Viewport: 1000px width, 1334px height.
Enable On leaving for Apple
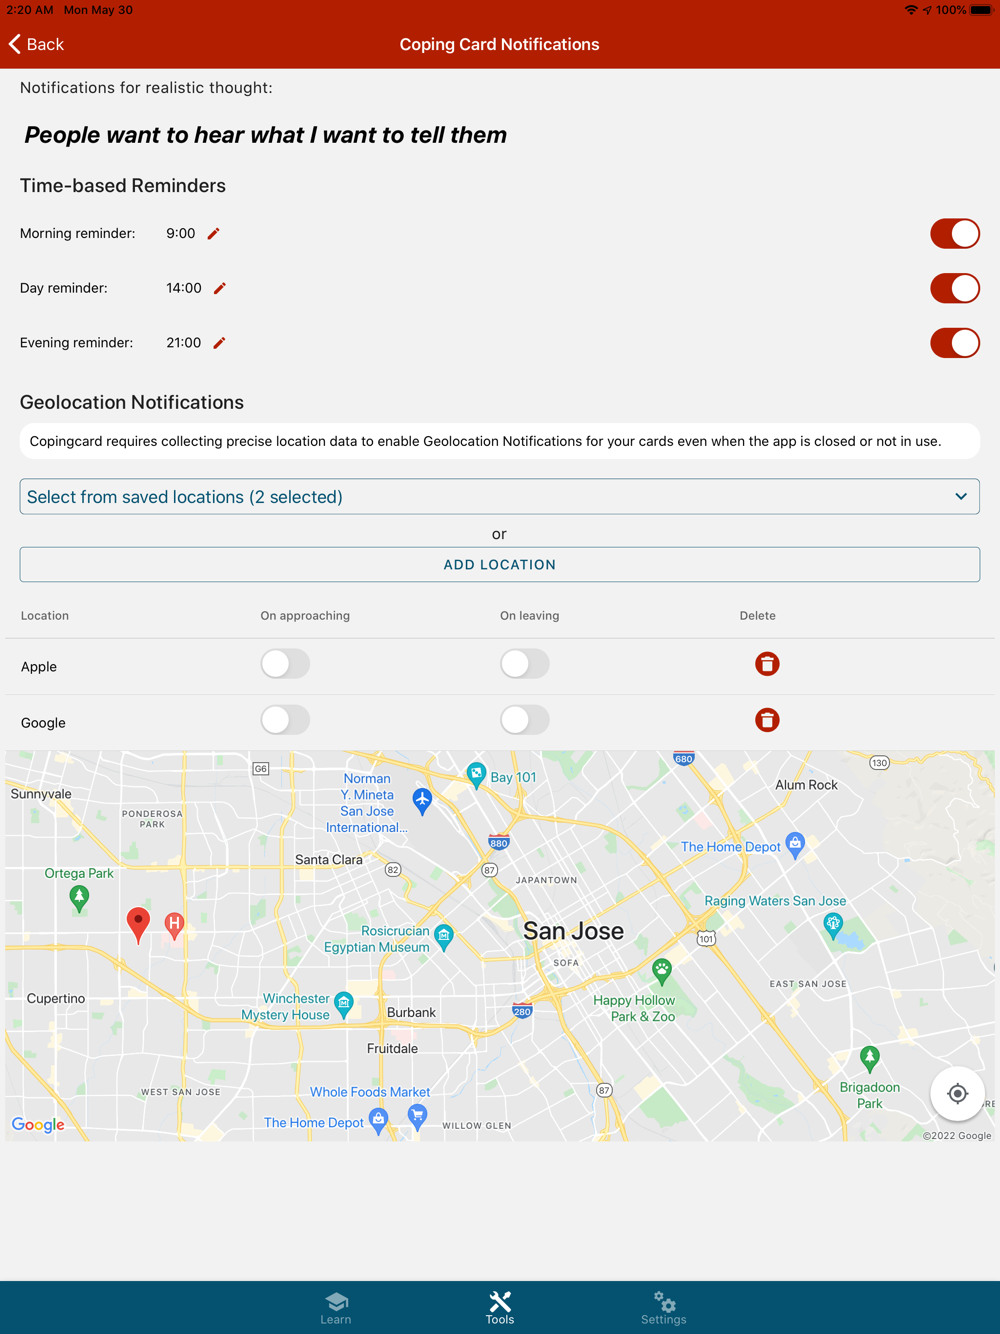click(525, 664)
